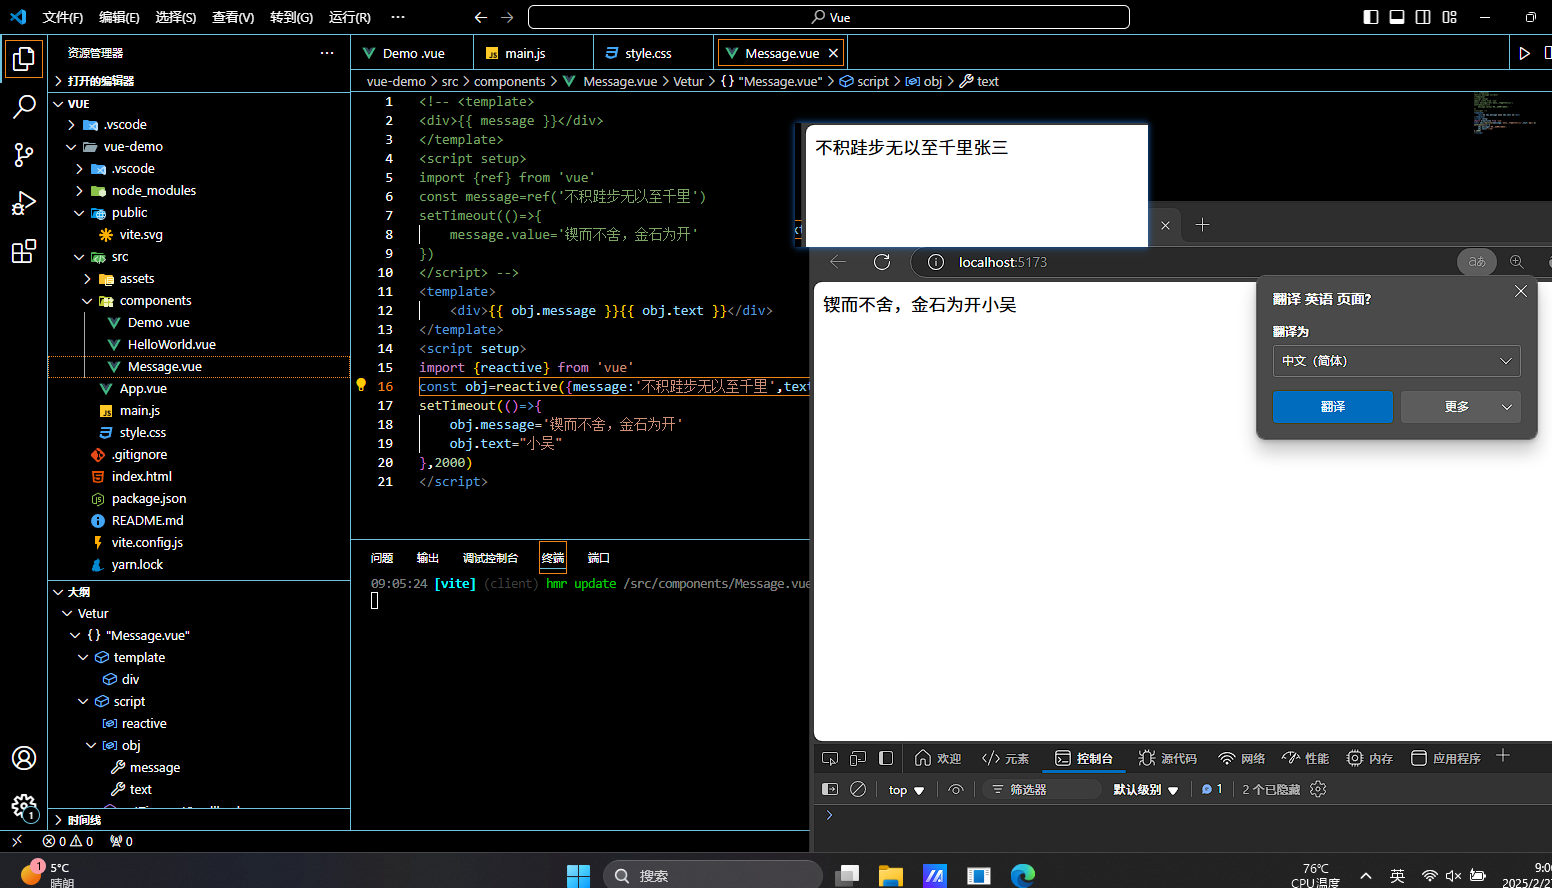This screenshot has width=1552, height=888.
Task: Go back in the browser window
Action: 838,262
